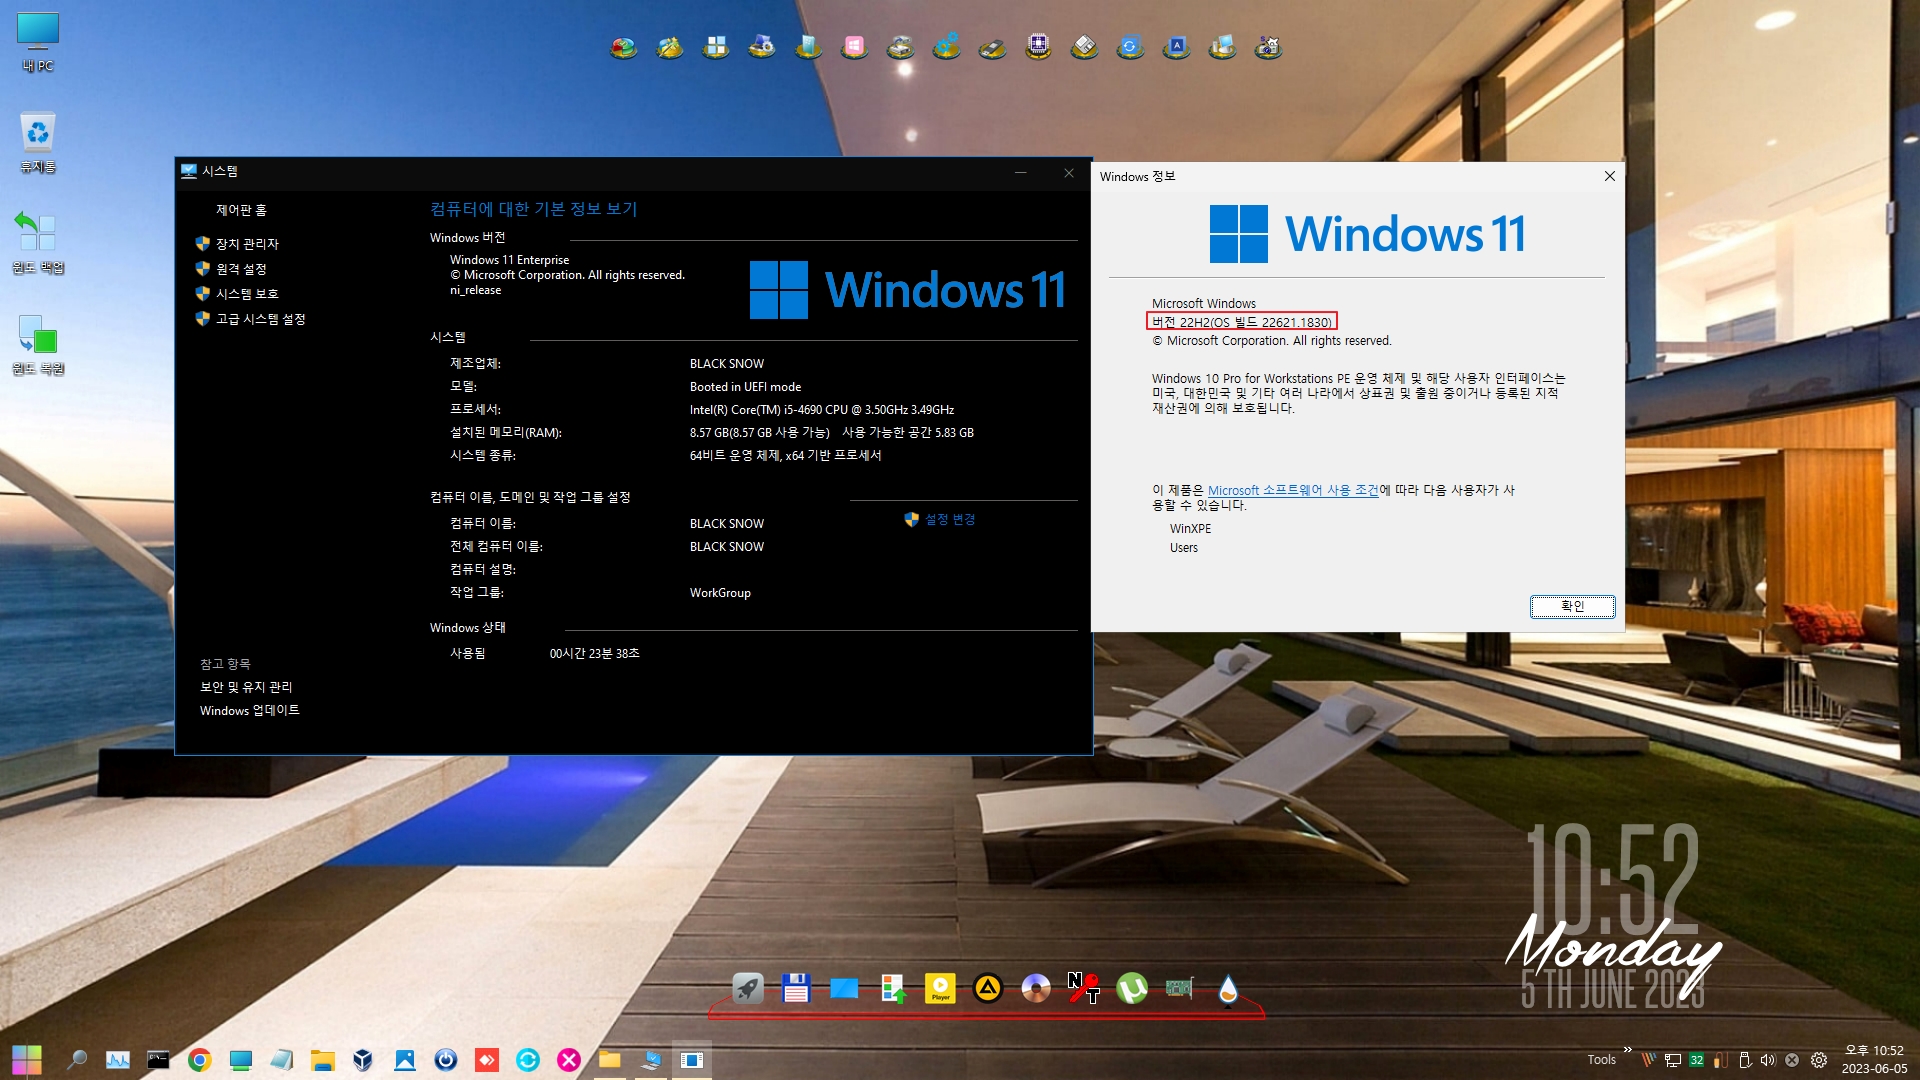The width and height of the screenshot is (1920, 1080).
Task: Open 고급 시스템 설정 link
Action: coord(260,318)
